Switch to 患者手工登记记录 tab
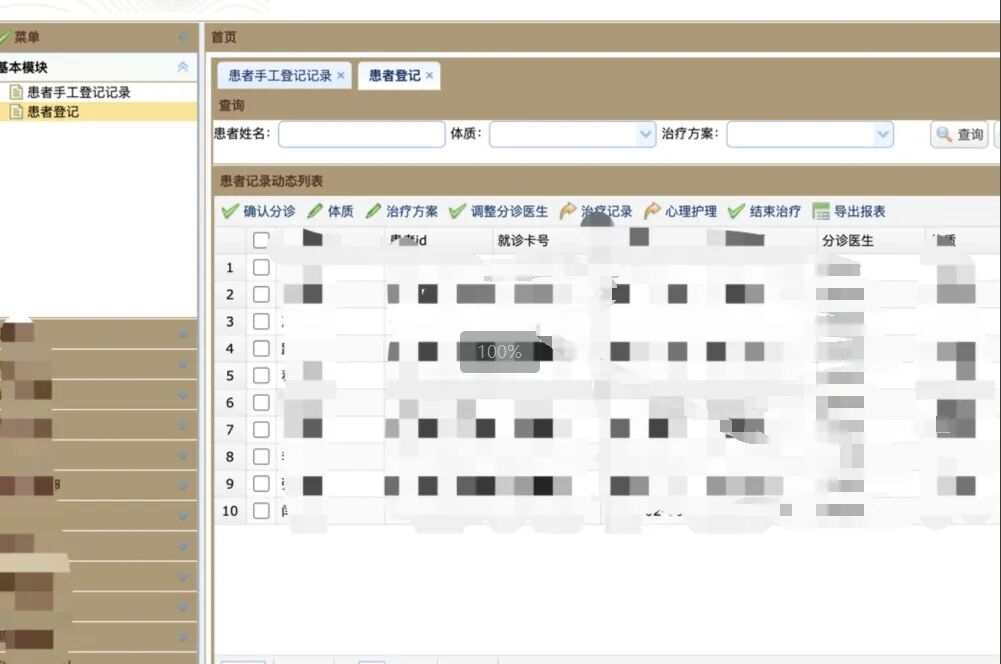1001x664 pixels. coord(279,76)
